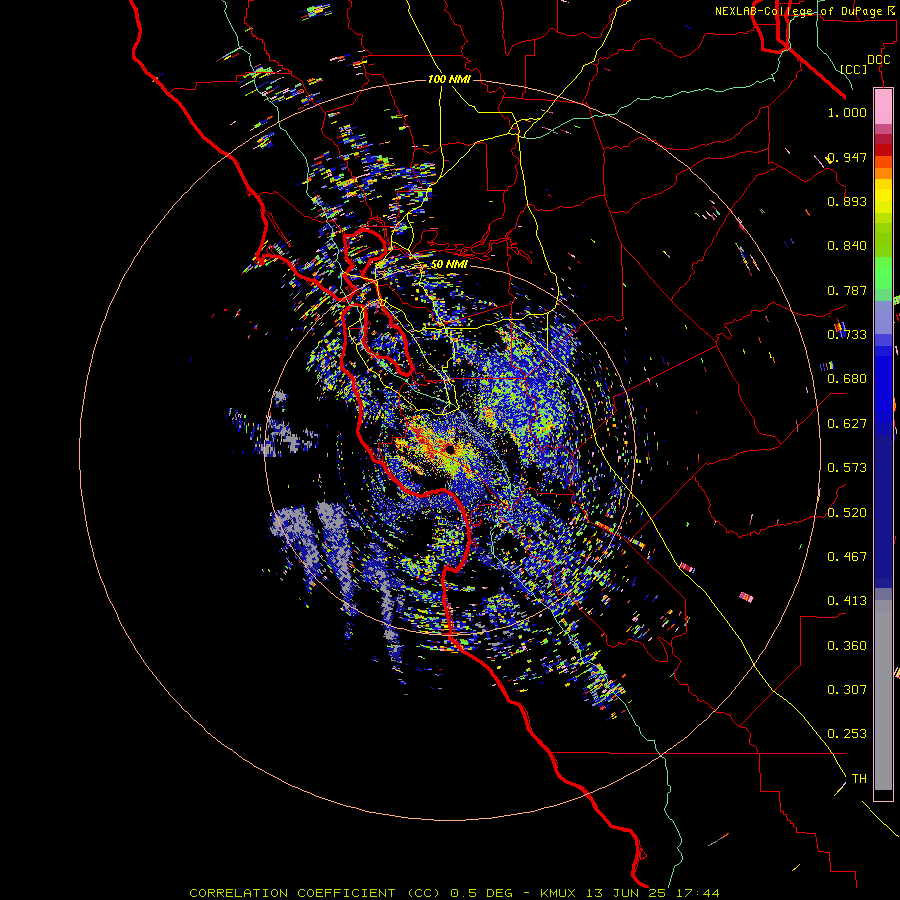Click the KMUX station identifier

[x=557, y=893]
